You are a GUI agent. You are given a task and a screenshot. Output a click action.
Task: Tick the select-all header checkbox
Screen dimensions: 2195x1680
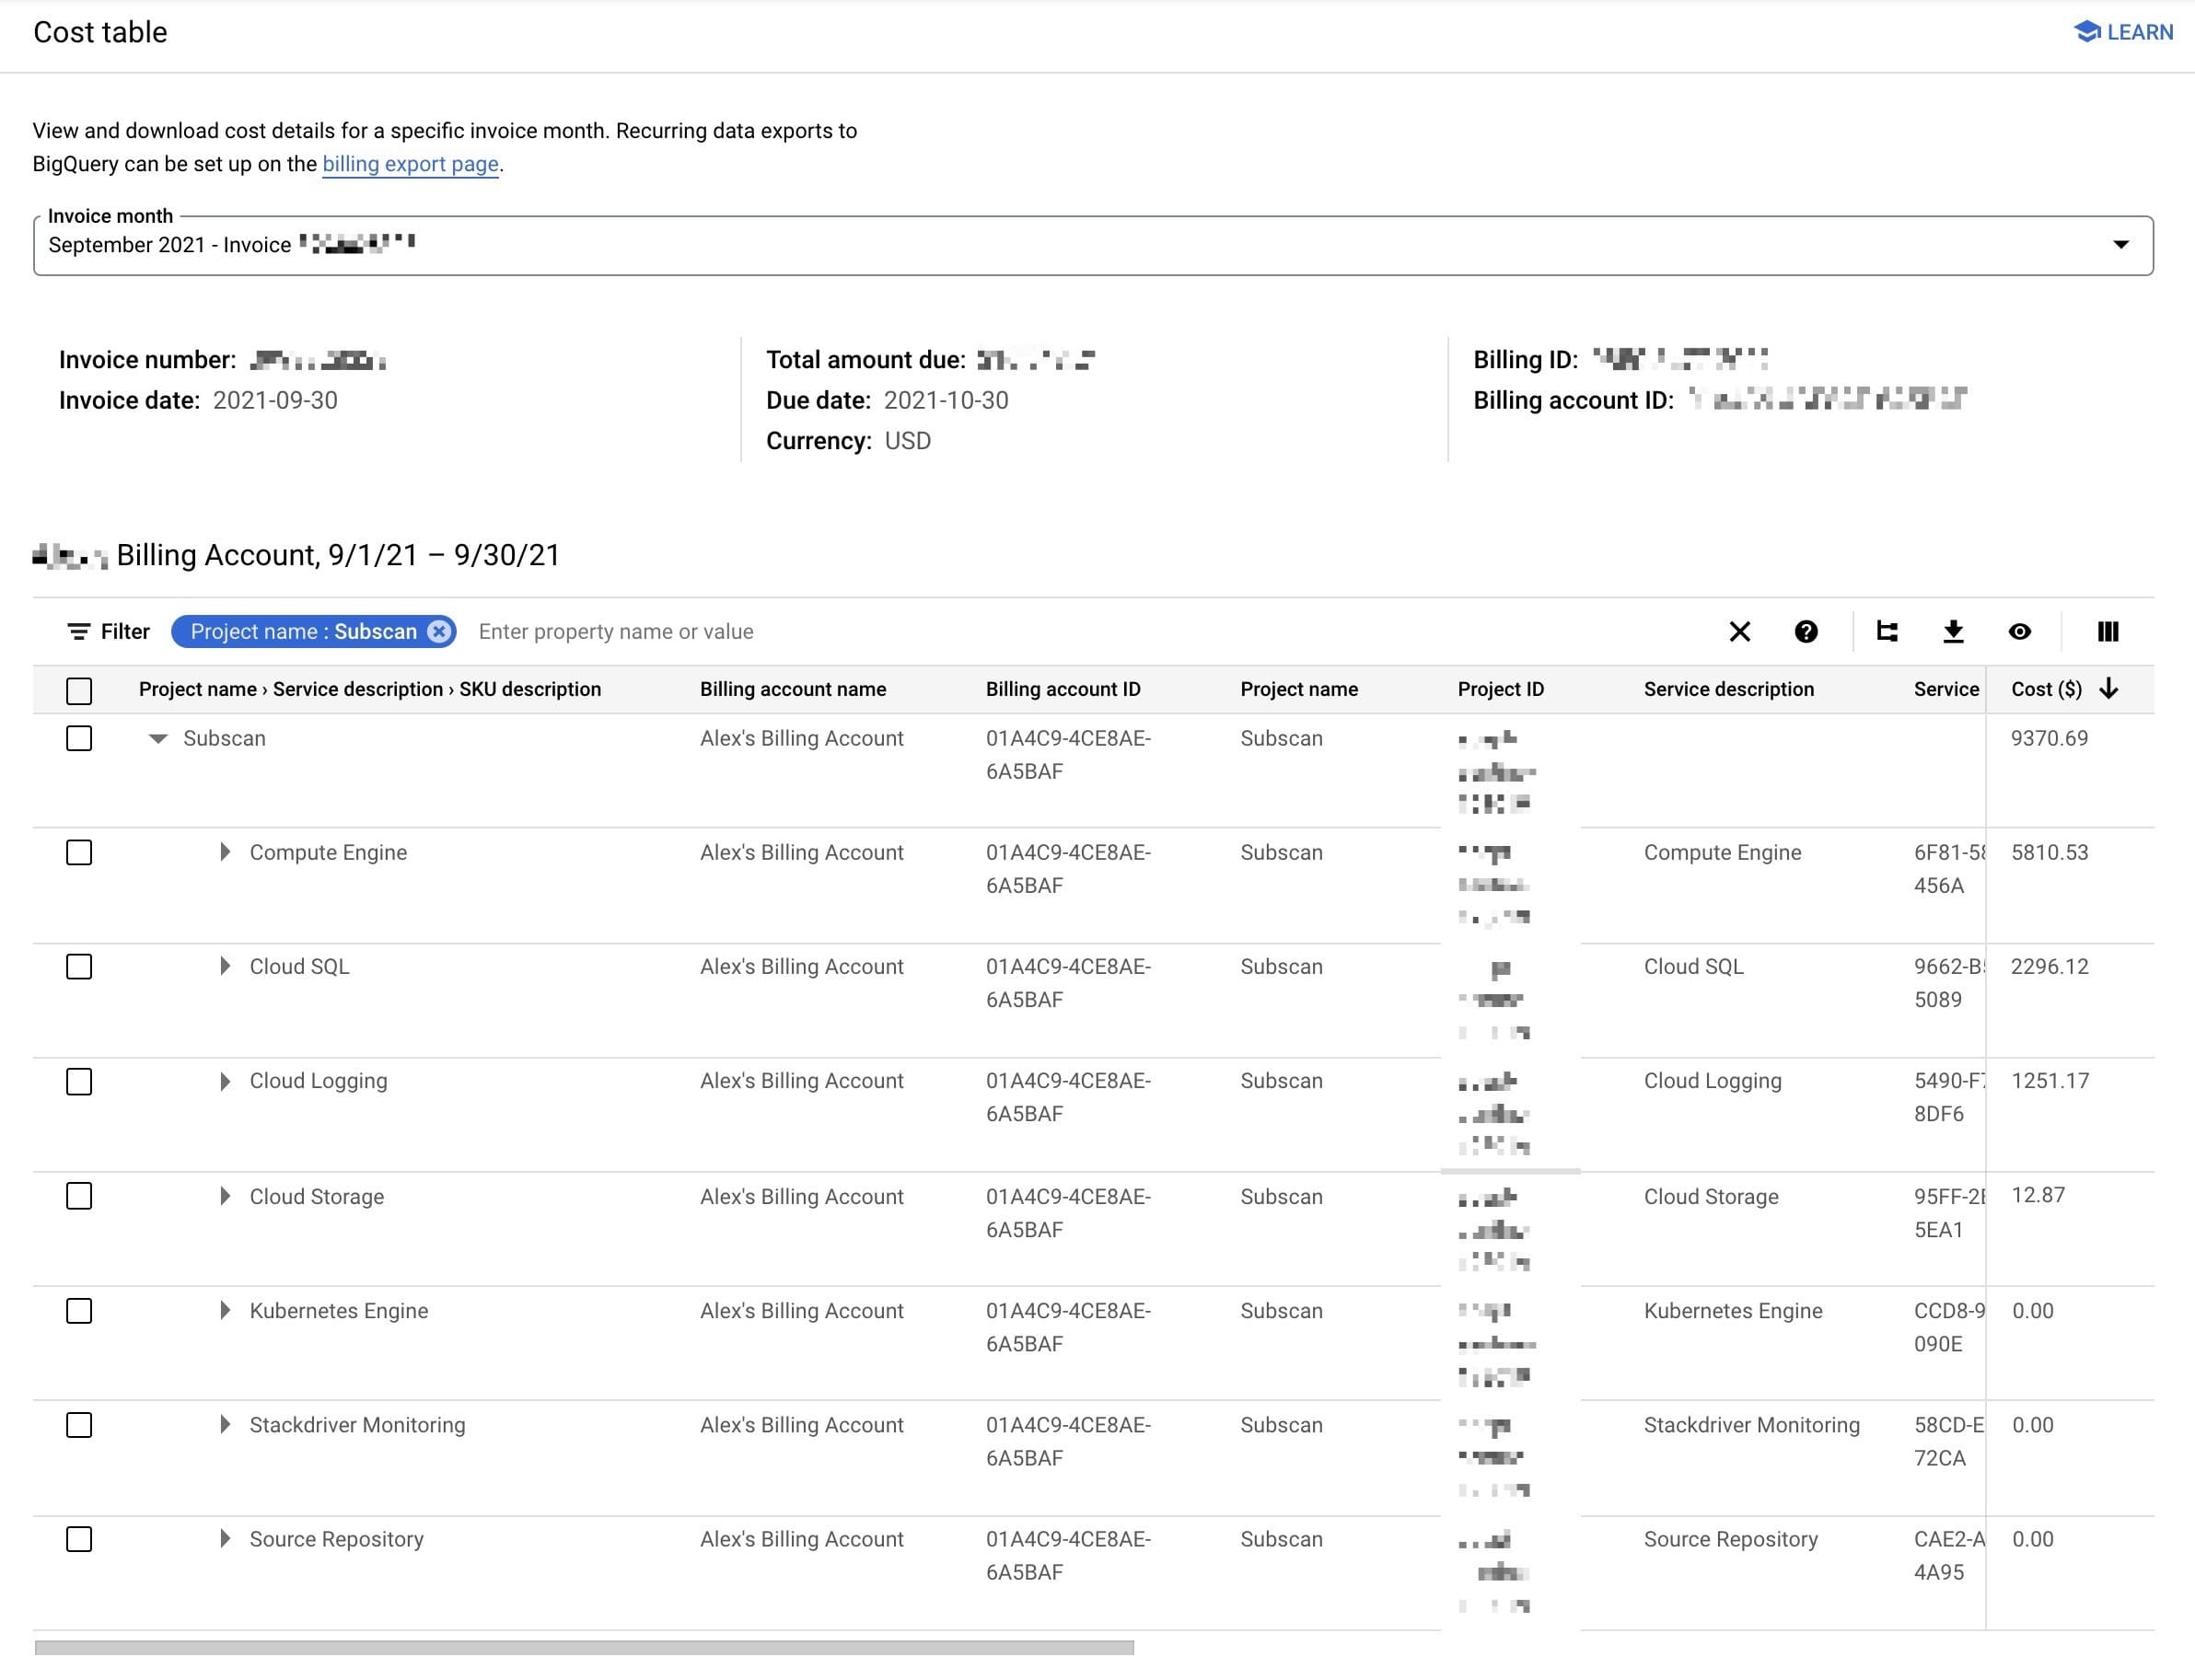coord(79,691)
